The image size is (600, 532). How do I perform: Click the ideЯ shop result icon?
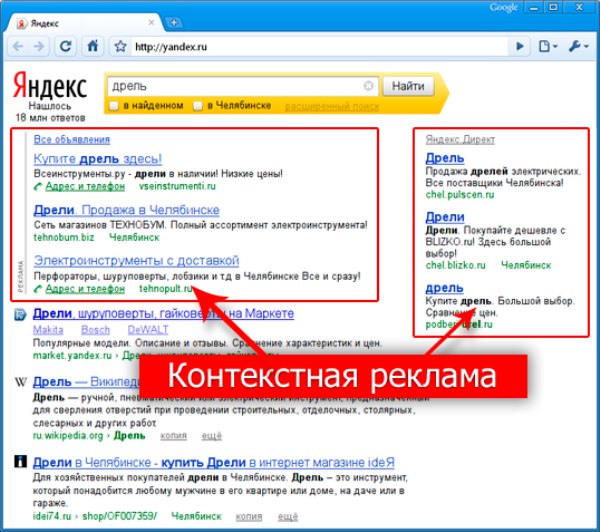tap(20, 461)
